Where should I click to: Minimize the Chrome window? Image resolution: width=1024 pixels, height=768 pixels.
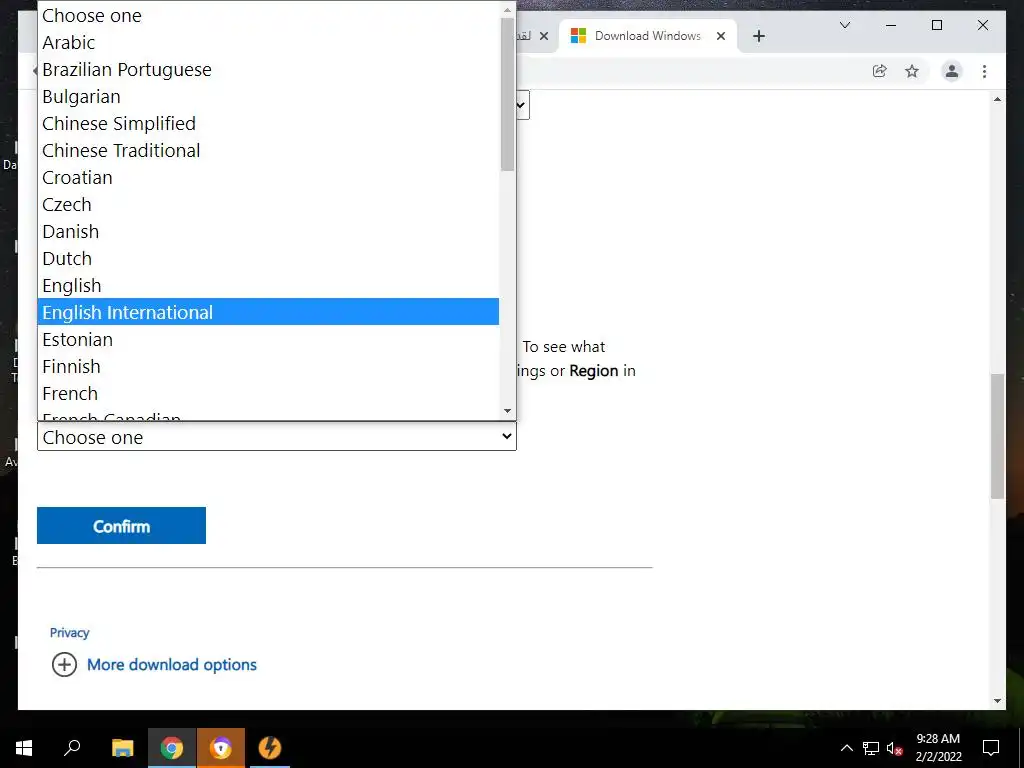coord(891,25)
